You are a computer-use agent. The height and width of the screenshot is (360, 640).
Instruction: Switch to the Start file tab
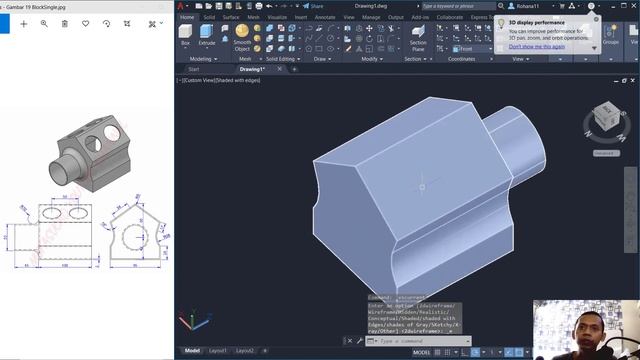pos(194,69)
